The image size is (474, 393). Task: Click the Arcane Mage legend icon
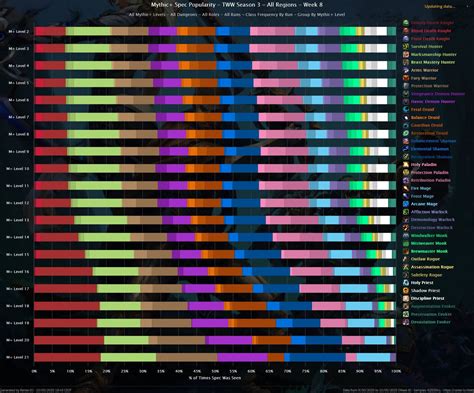click(x=406, y=204)
